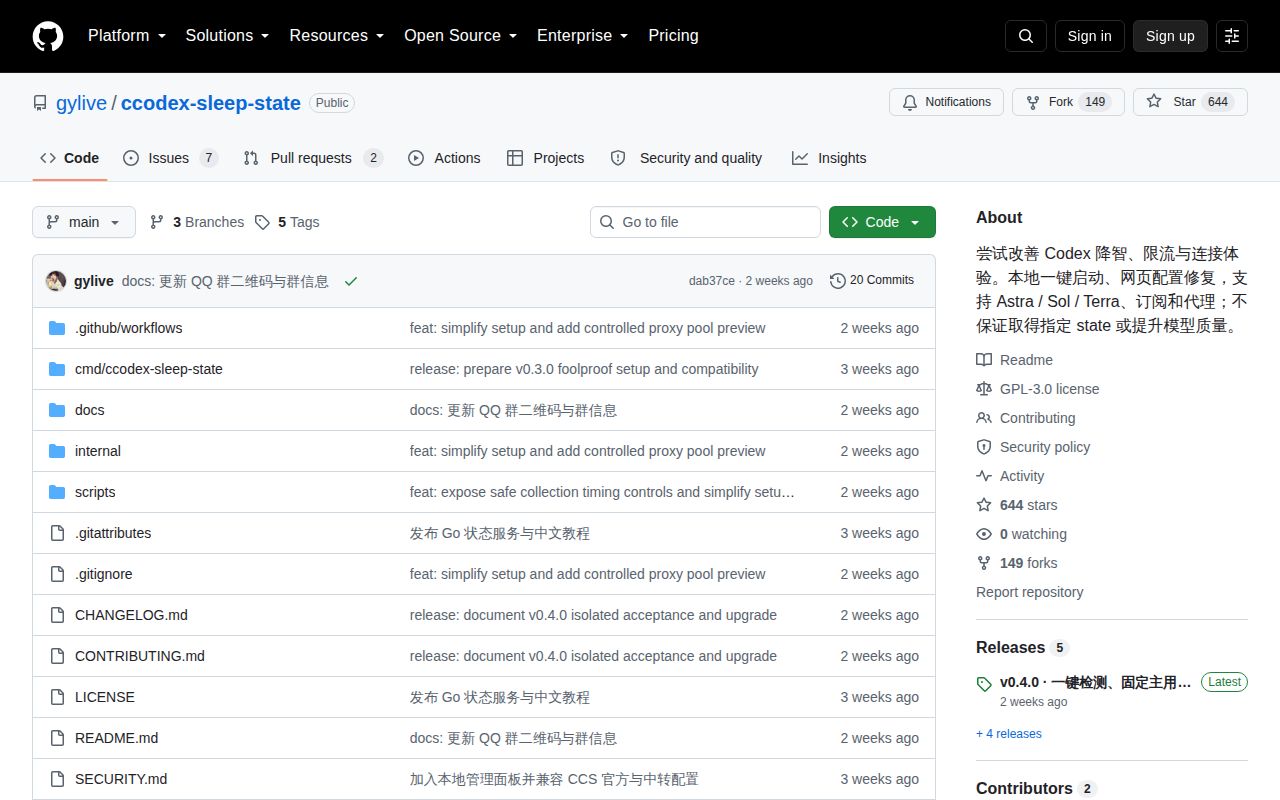Click the book icon next to Readme

[x=984, y=360]
